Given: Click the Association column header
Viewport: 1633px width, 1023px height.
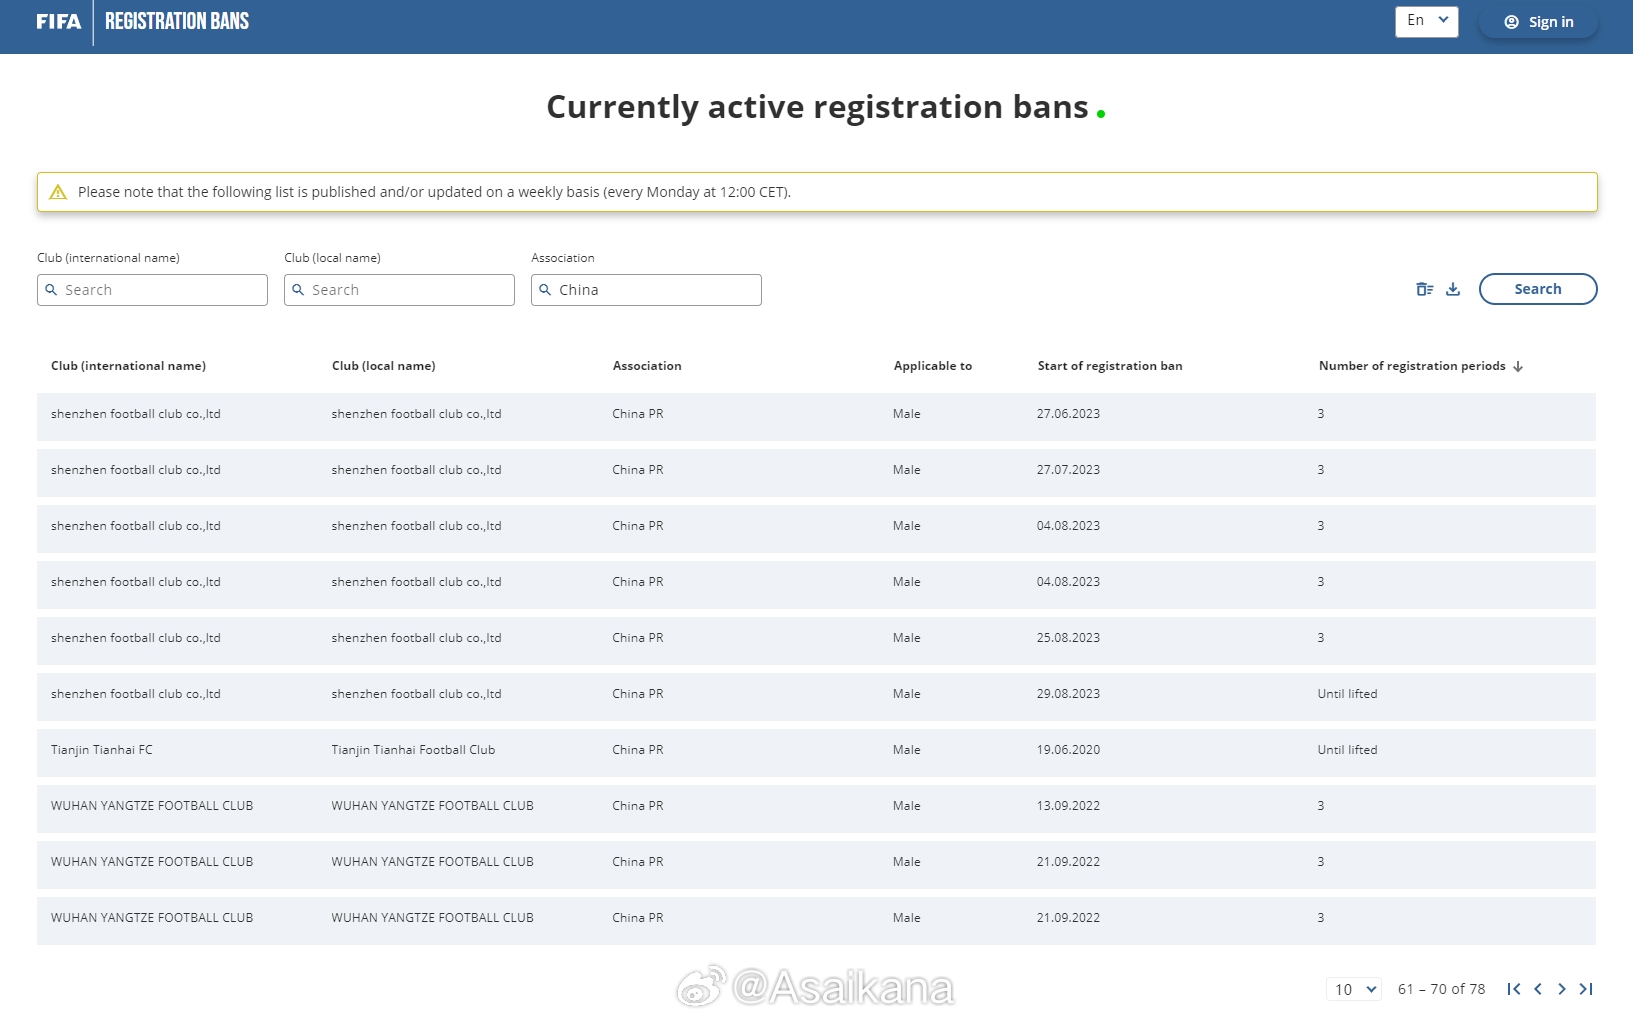Looking at the screenshot, I should (646, 366).
